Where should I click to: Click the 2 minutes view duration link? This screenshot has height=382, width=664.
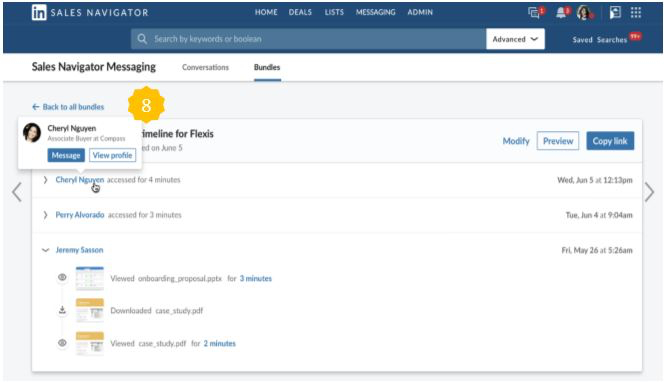pyautogui.click(x=219, y=343)
